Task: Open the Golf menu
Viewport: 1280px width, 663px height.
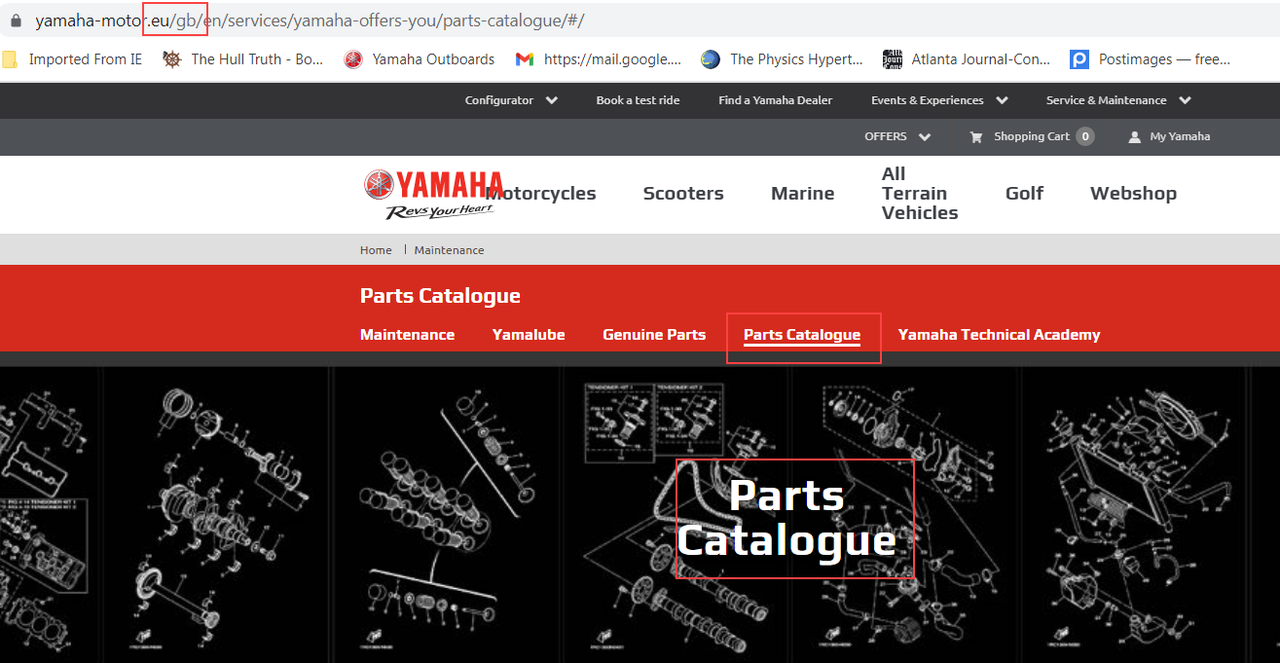Action: coord(1024,193)
